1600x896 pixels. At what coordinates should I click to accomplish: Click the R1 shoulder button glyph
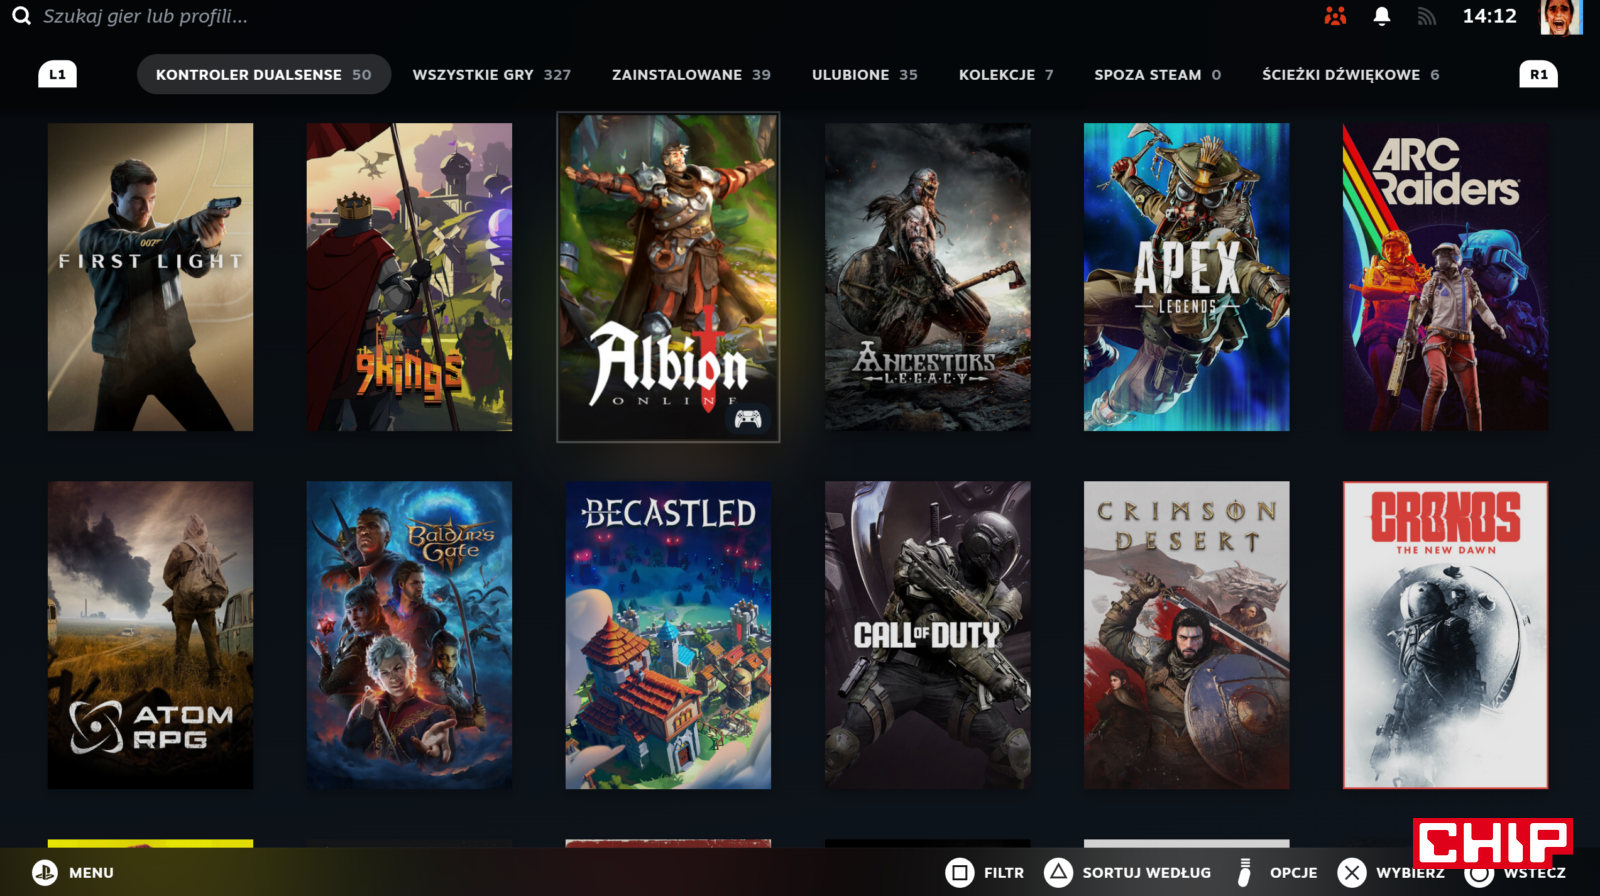point(1538,74)
